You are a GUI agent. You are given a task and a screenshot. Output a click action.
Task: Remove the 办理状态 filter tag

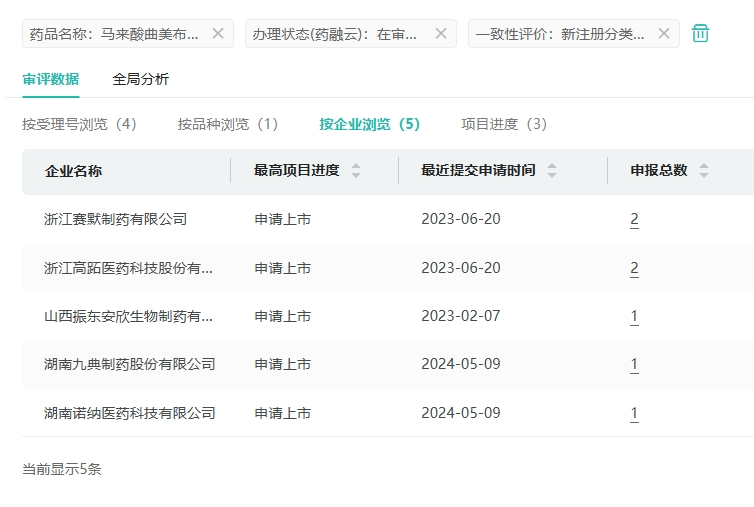(x=441, y=33)
